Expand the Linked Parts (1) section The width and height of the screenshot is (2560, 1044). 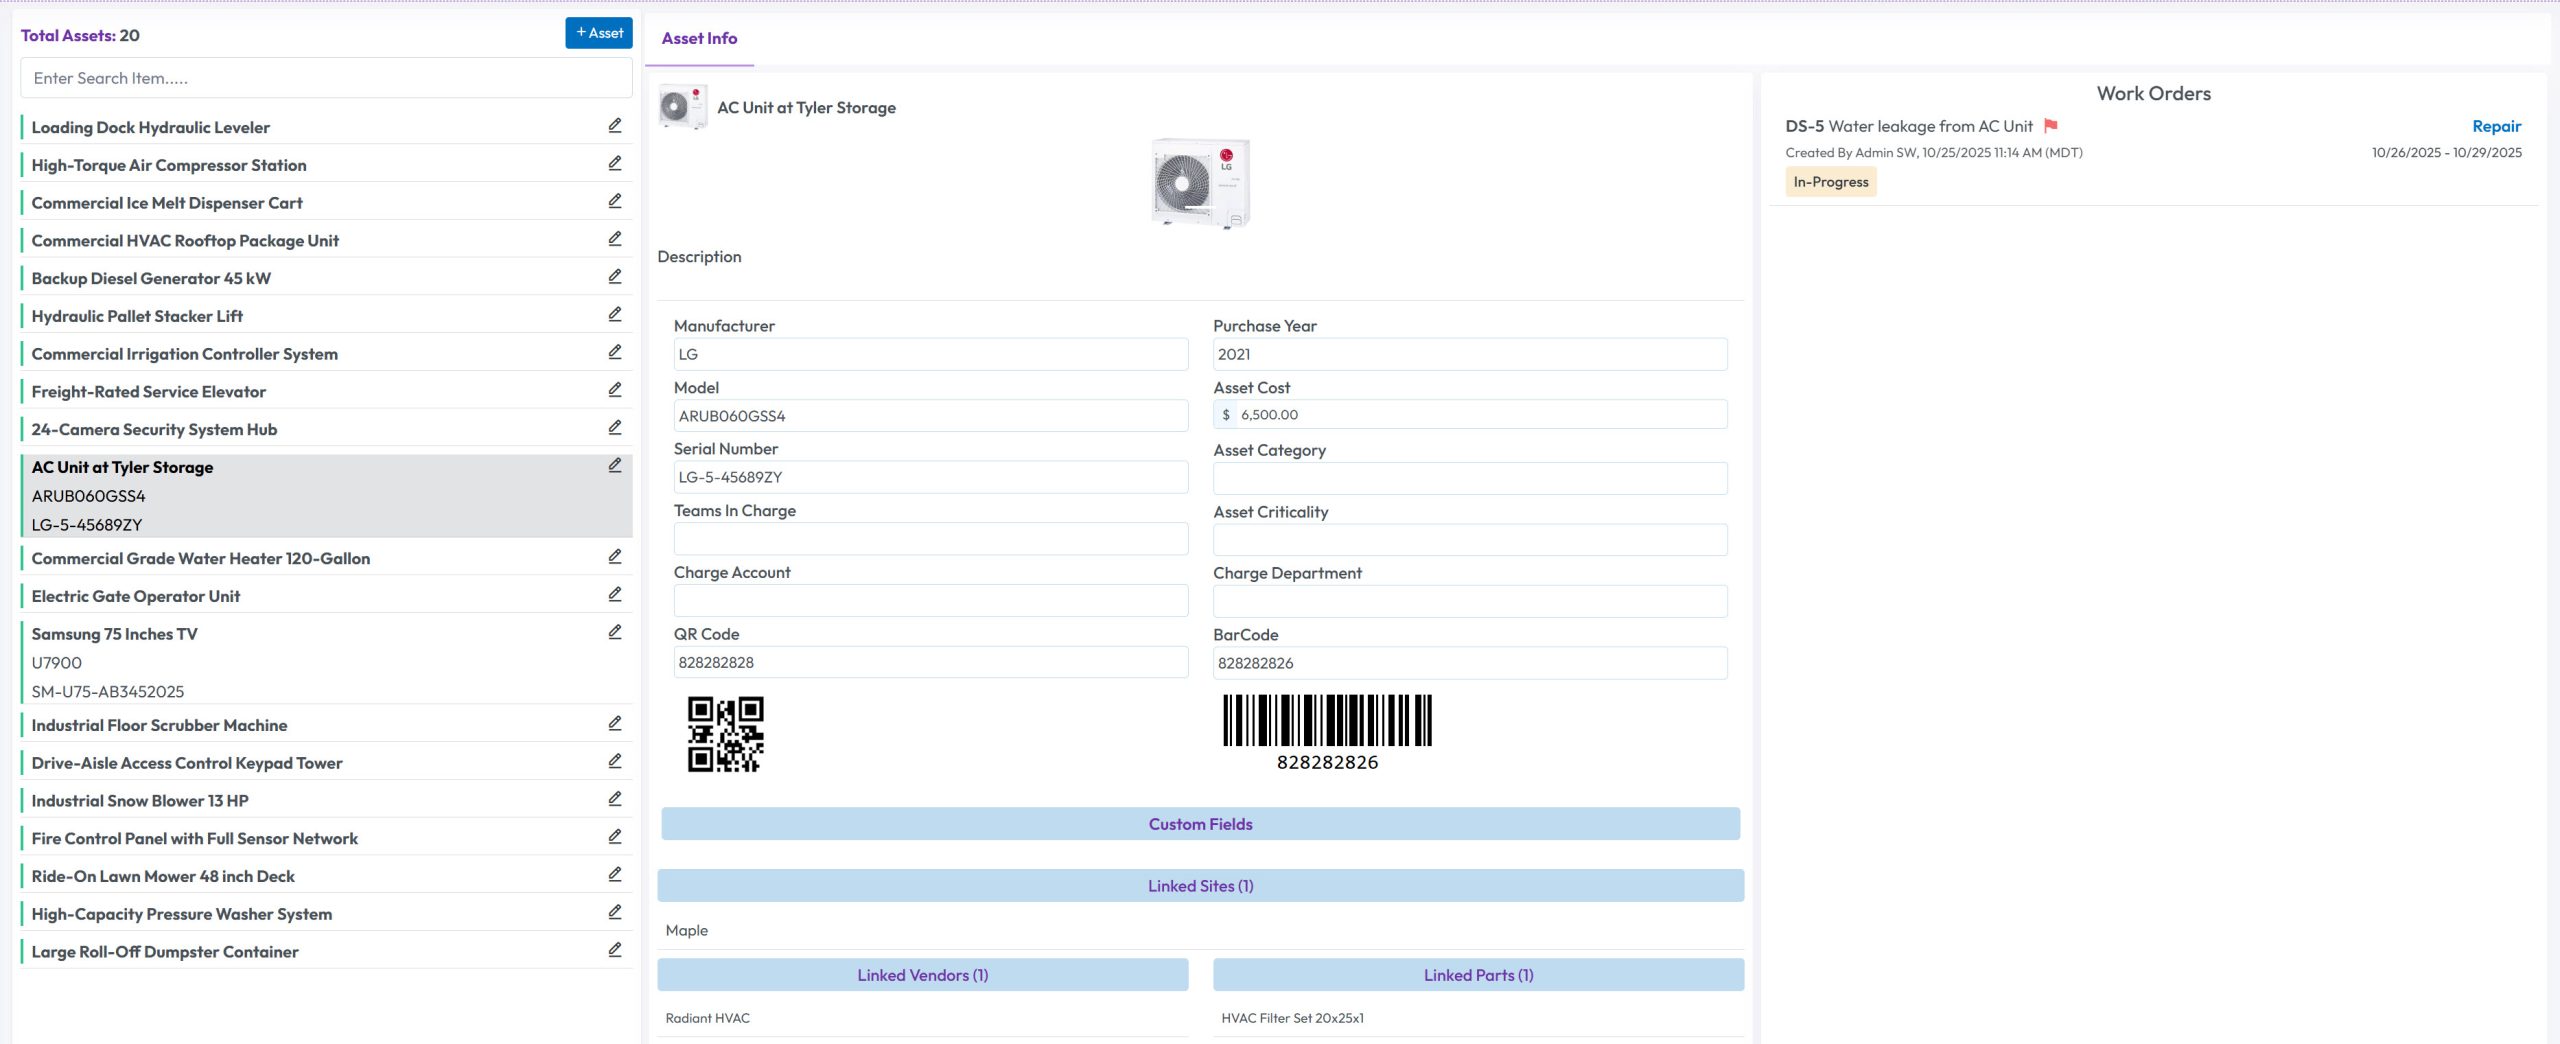pos(1478,974)
